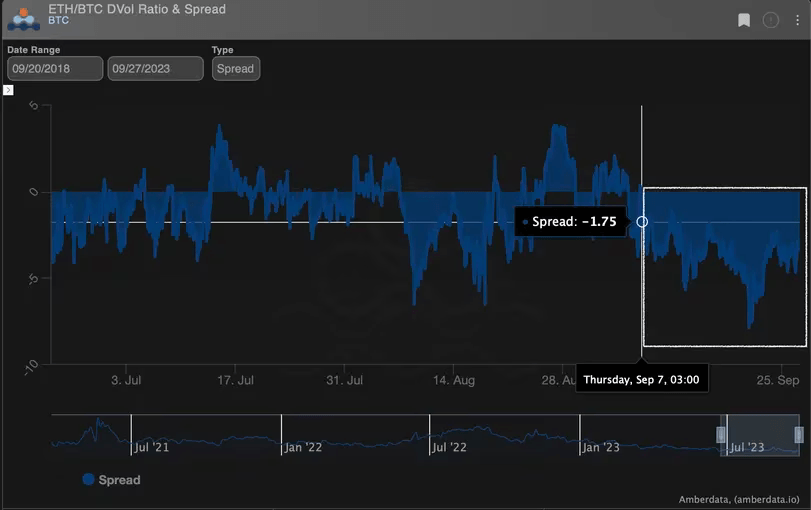Click the Jan '23 marker in navigator
Screen dimensions: 811x510
pos(601,447)
